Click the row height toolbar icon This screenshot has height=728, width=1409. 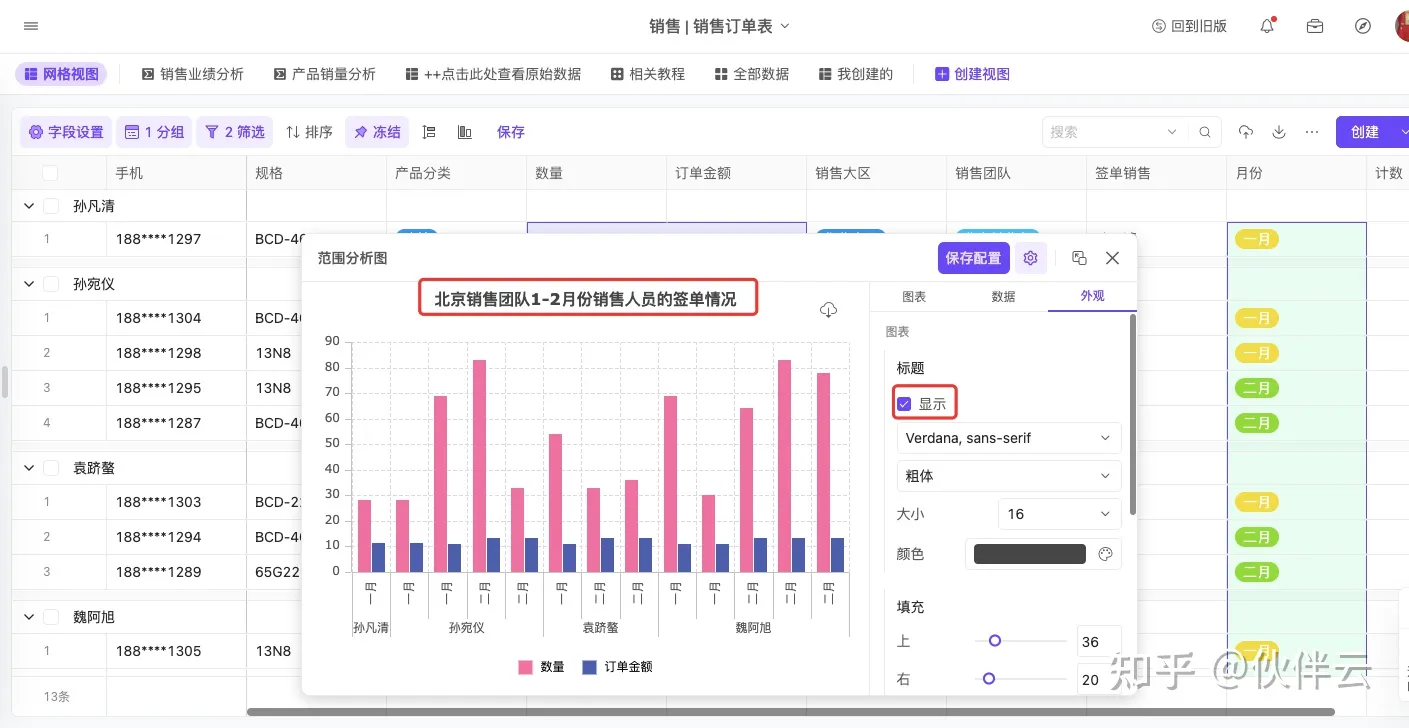(429, 132)
